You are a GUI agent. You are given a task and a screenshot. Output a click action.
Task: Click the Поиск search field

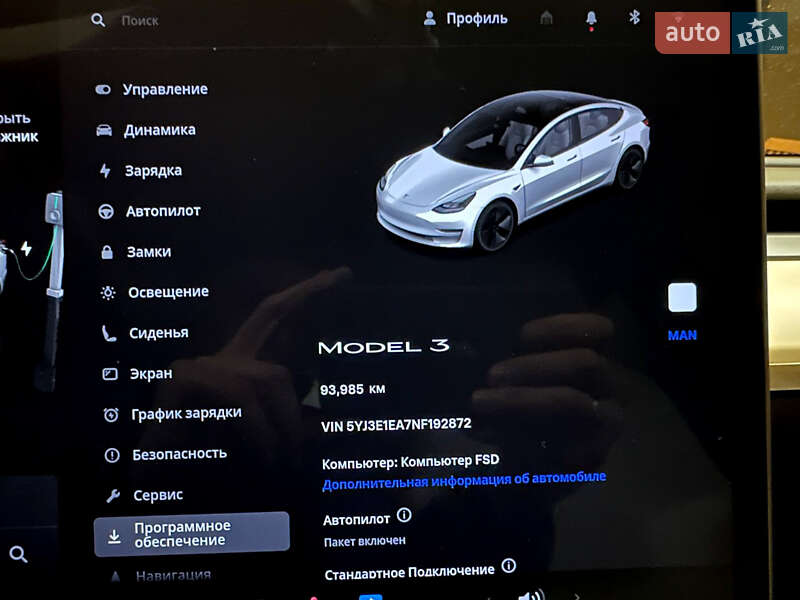point(140,19)
